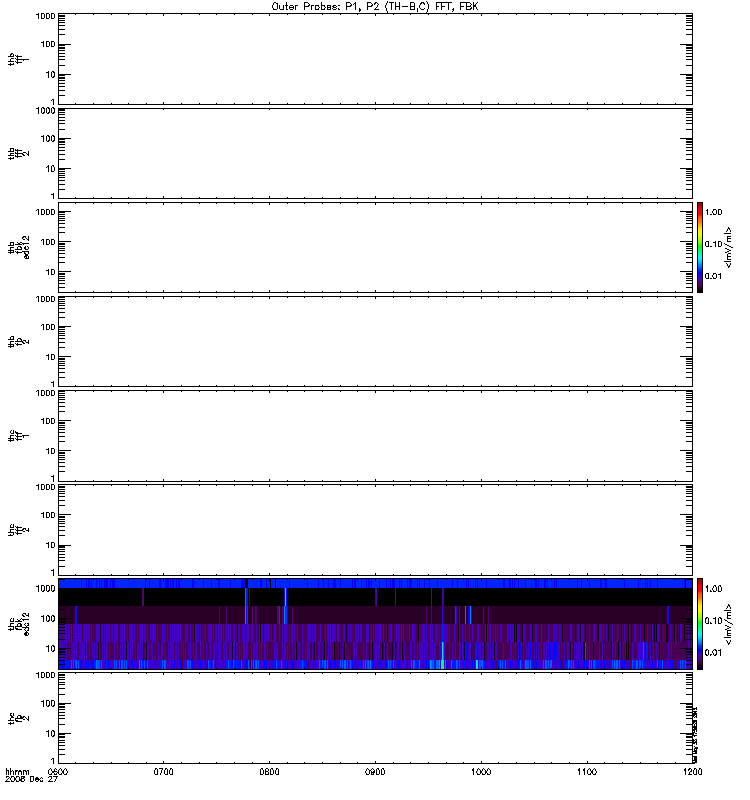This screenshot has width=750, height=800.
Task: Click the "1100" time axis label
Action: (x=587, y=772)
